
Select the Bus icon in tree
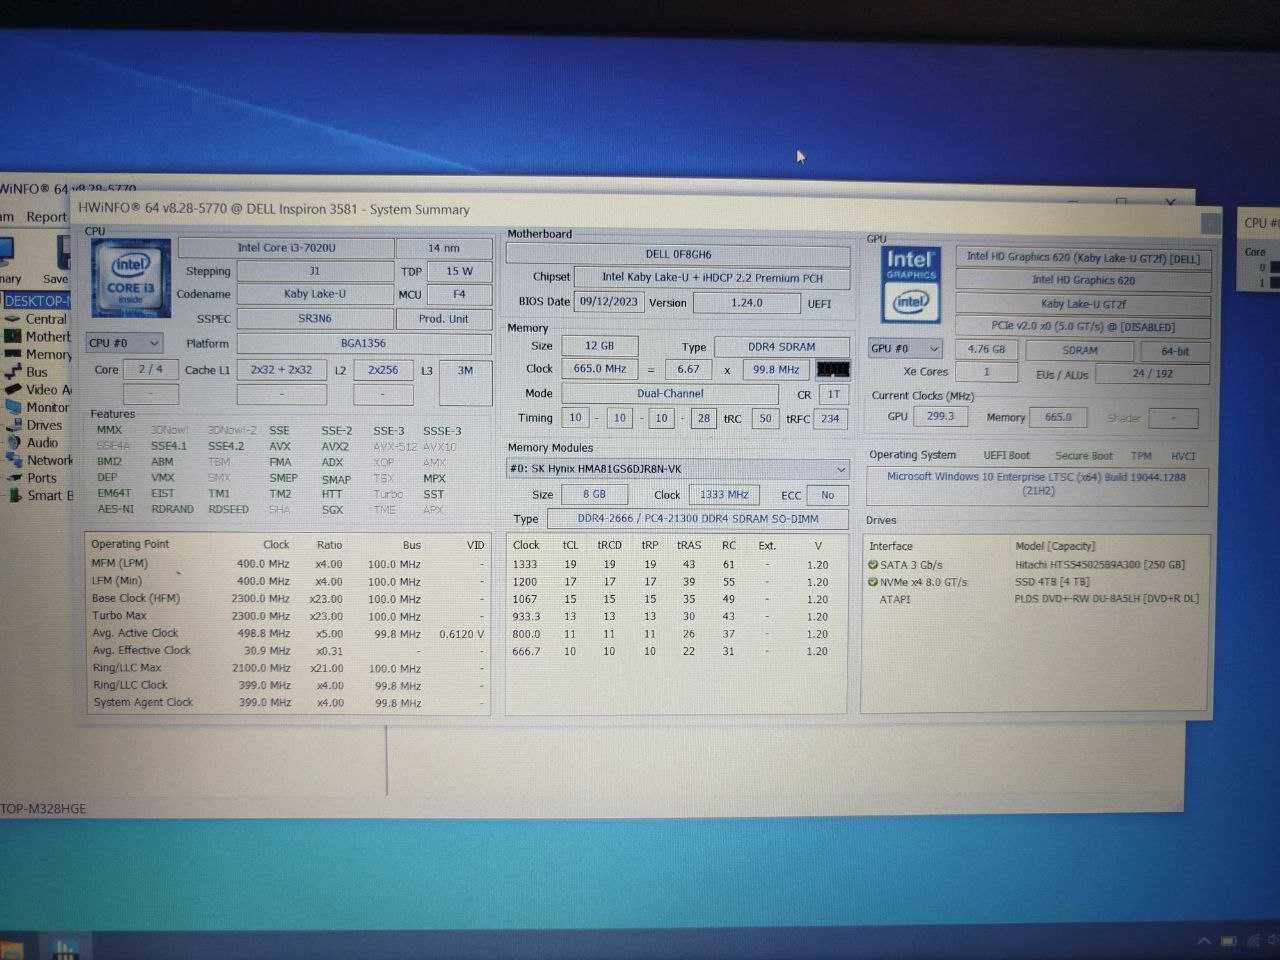pos(12,372)
